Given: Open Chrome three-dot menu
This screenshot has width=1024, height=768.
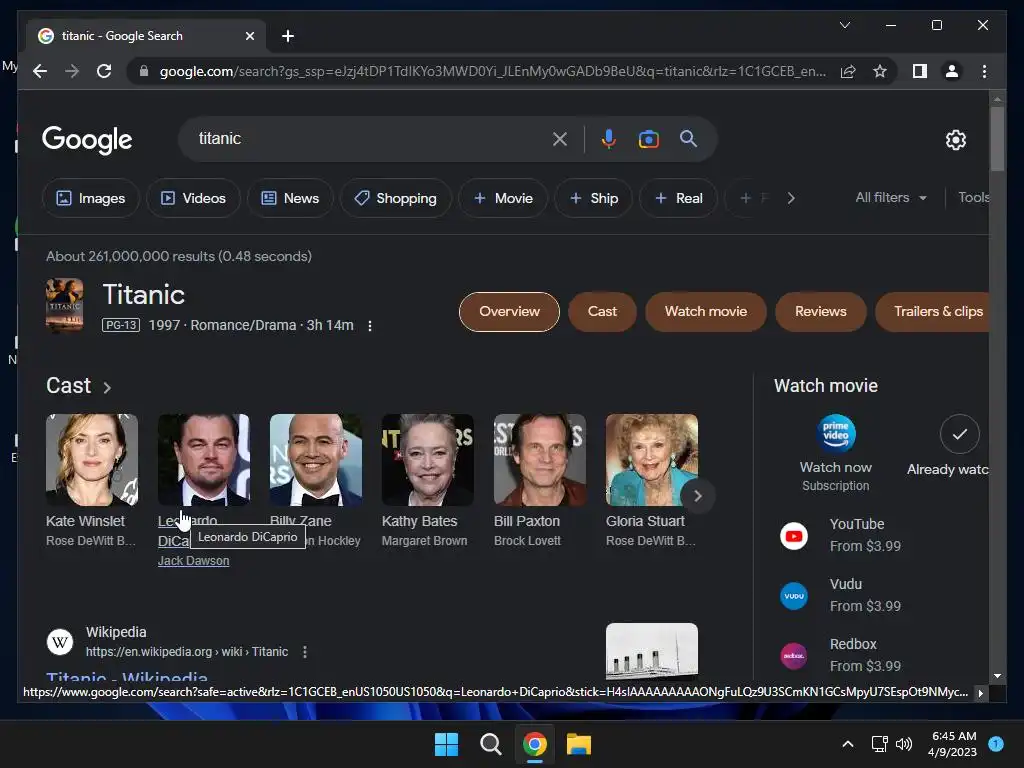Looking at the screenshot, I should [984, 71].
